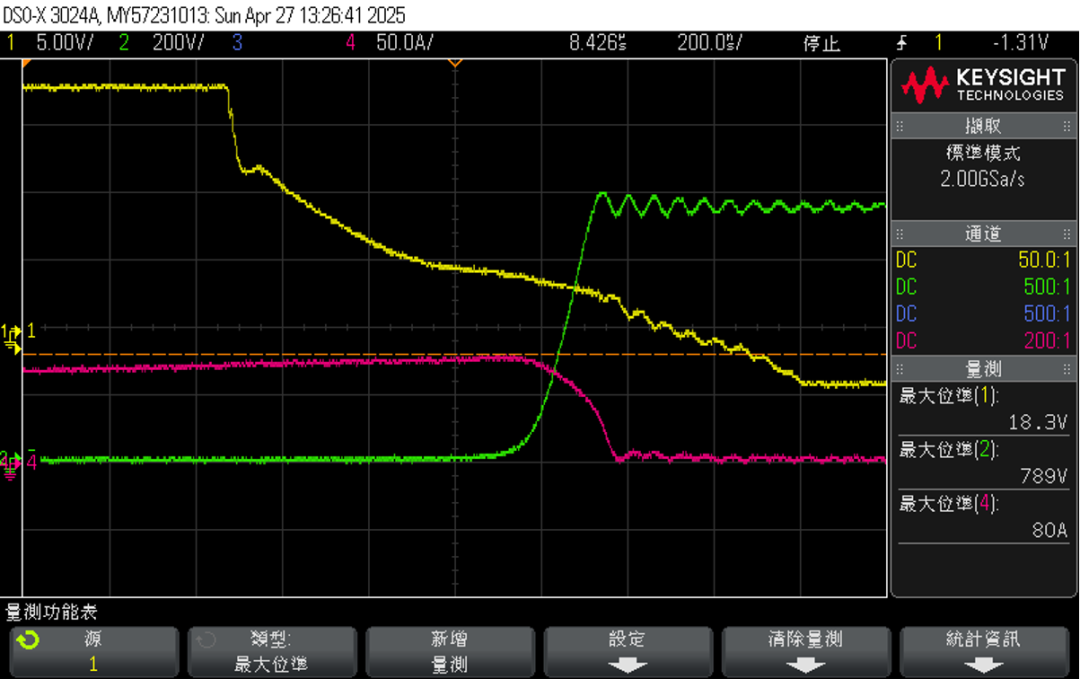This screenshot has height=679, width=1080.
Task: Toggle channel 2 via its 200V/ label
Action: [178, 43]
